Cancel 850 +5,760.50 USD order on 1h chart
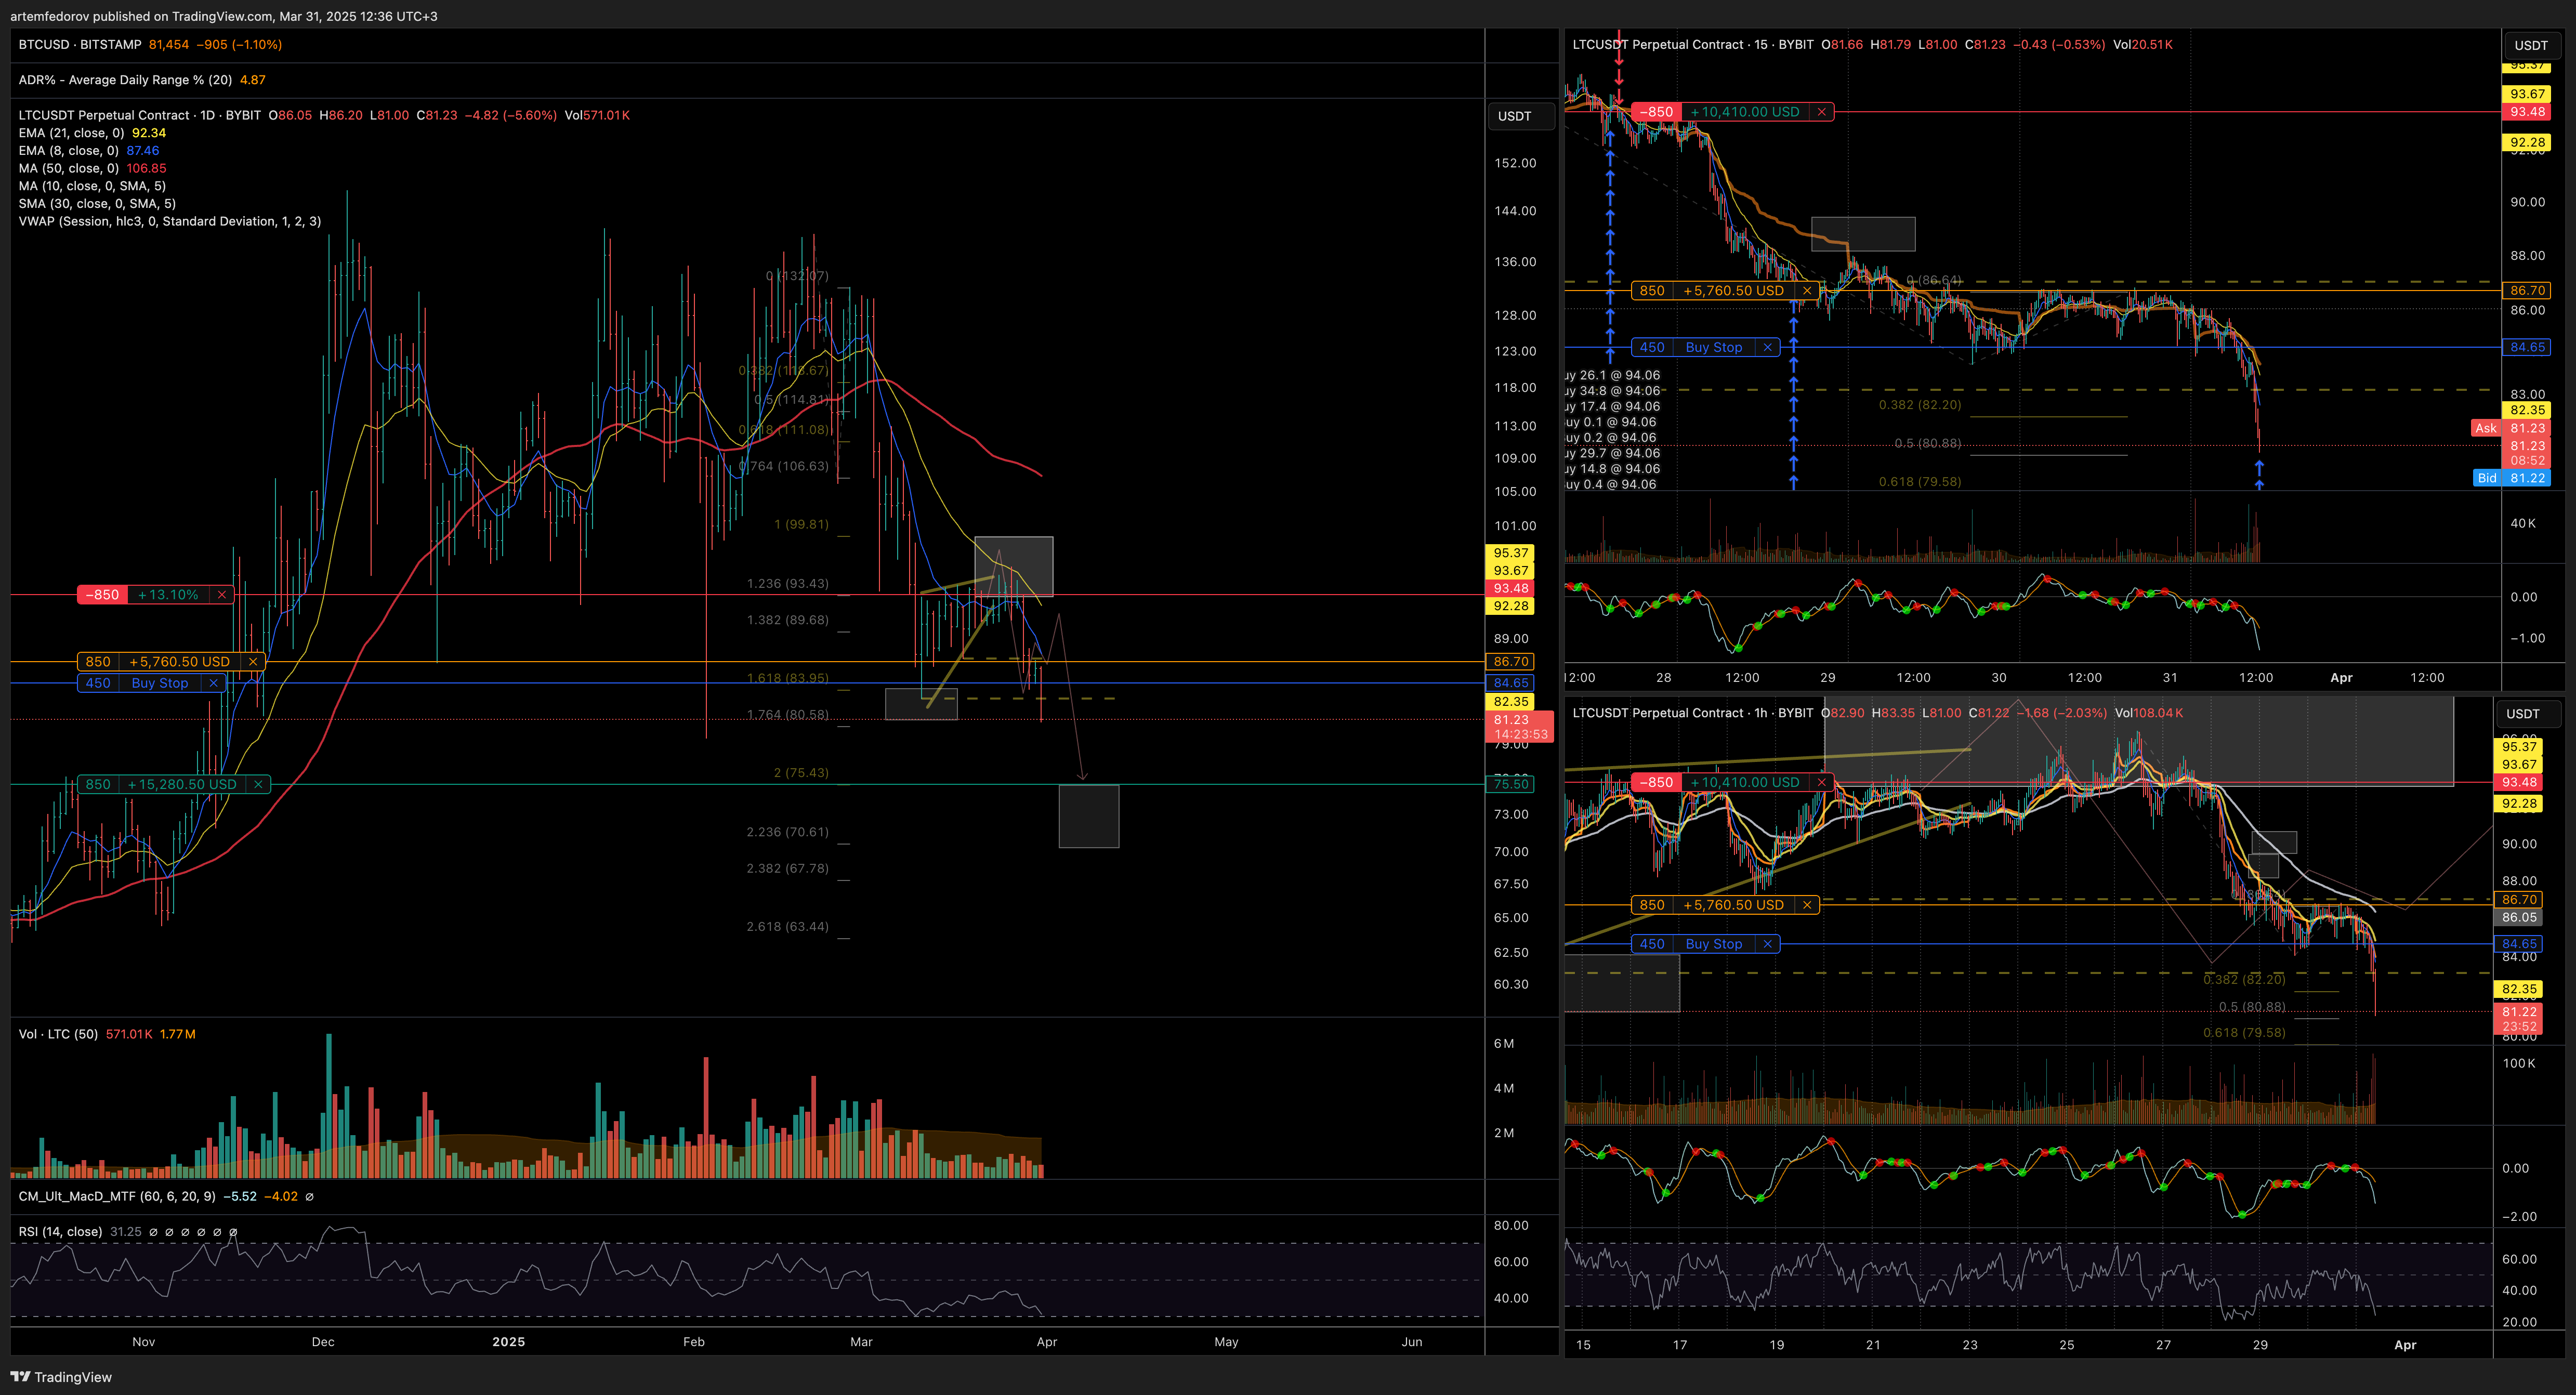The width and height of the screenshot is (2576, 1395). click(1807, 905)
